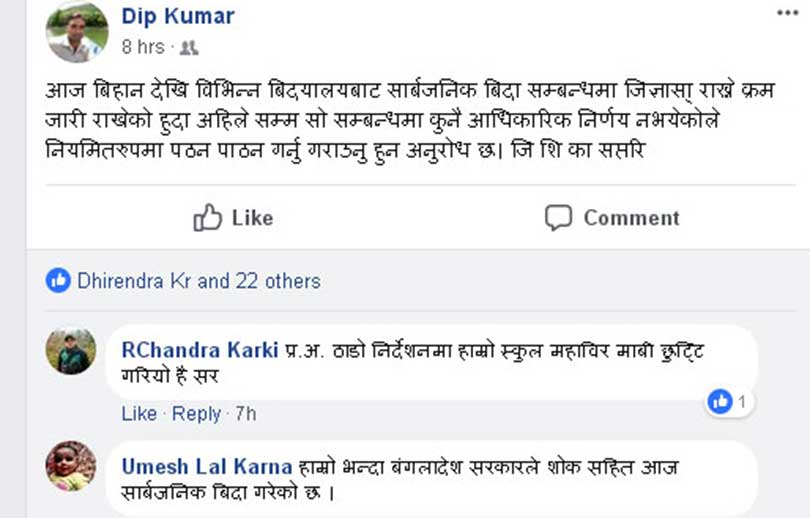The image size is (810, 518).
Task: Open the three-dot post options menu
Action: 787,13
